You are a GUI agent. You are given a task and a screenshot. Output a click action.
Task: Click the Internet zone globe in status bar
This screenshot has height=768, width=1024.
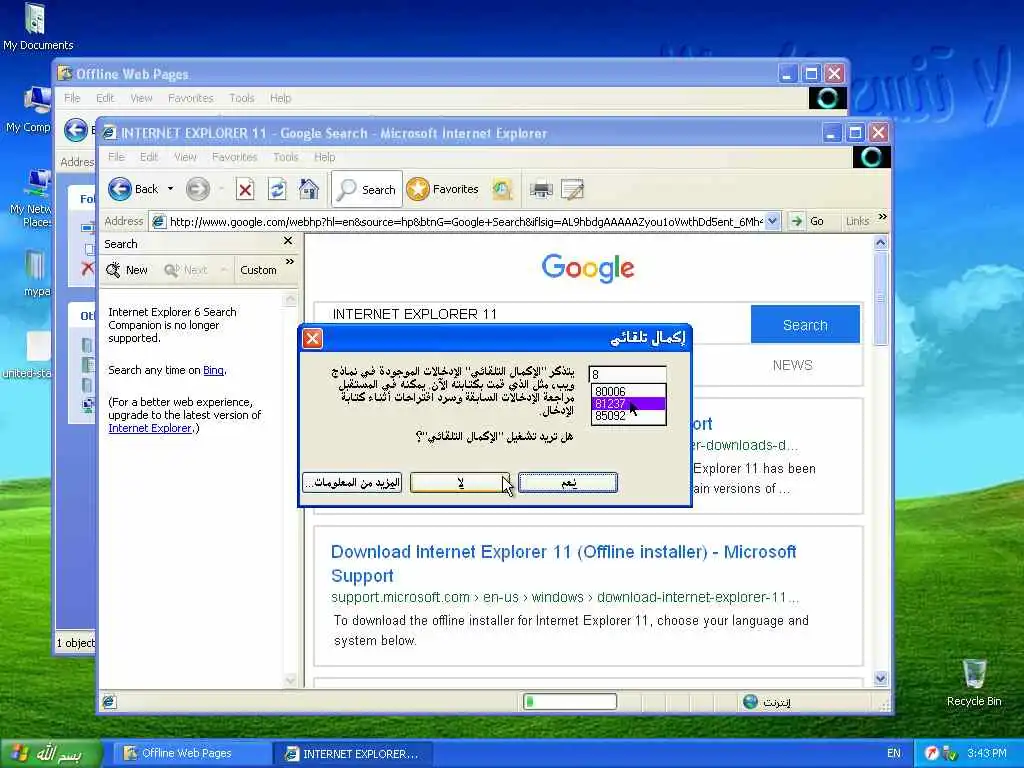[750, 701]
